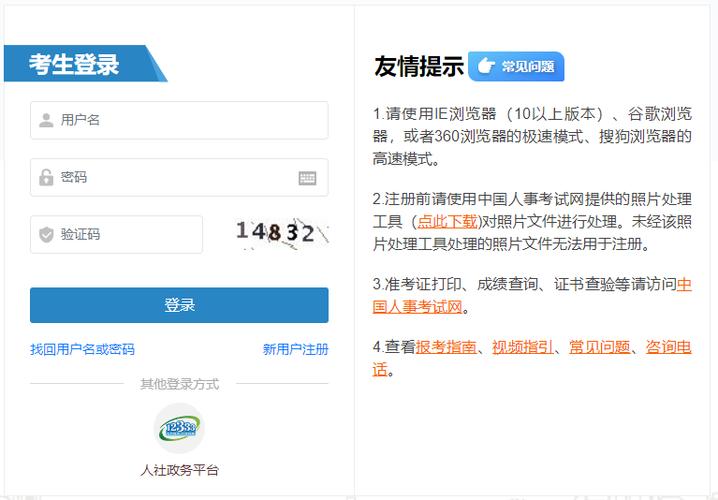
Task: Click the 友情提示 heading
Action: (x=419, y=66)
